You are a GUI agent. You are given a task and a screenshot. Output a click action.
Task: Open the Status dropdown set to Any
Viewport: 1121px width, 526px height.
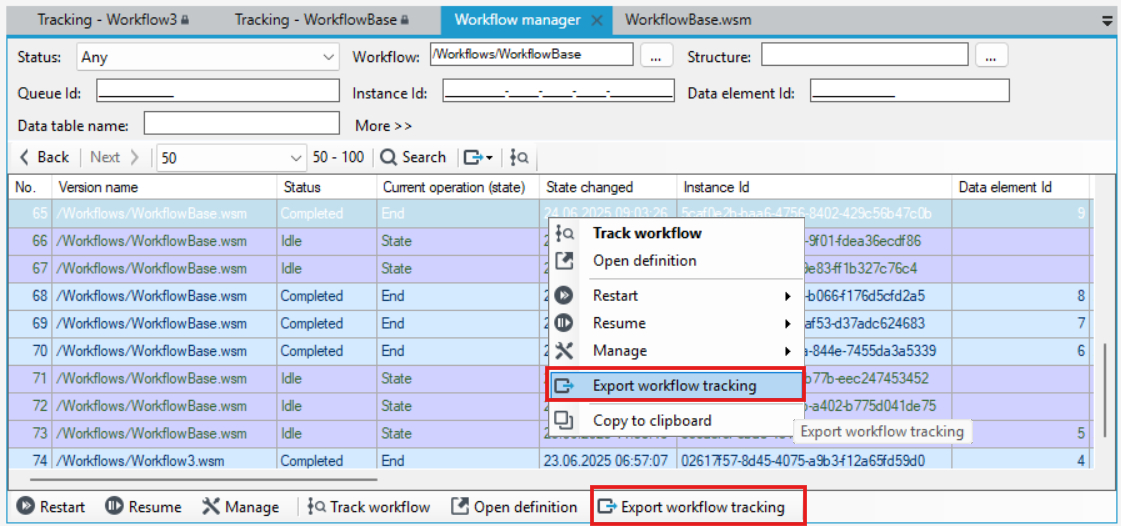(x=207, y=56)
